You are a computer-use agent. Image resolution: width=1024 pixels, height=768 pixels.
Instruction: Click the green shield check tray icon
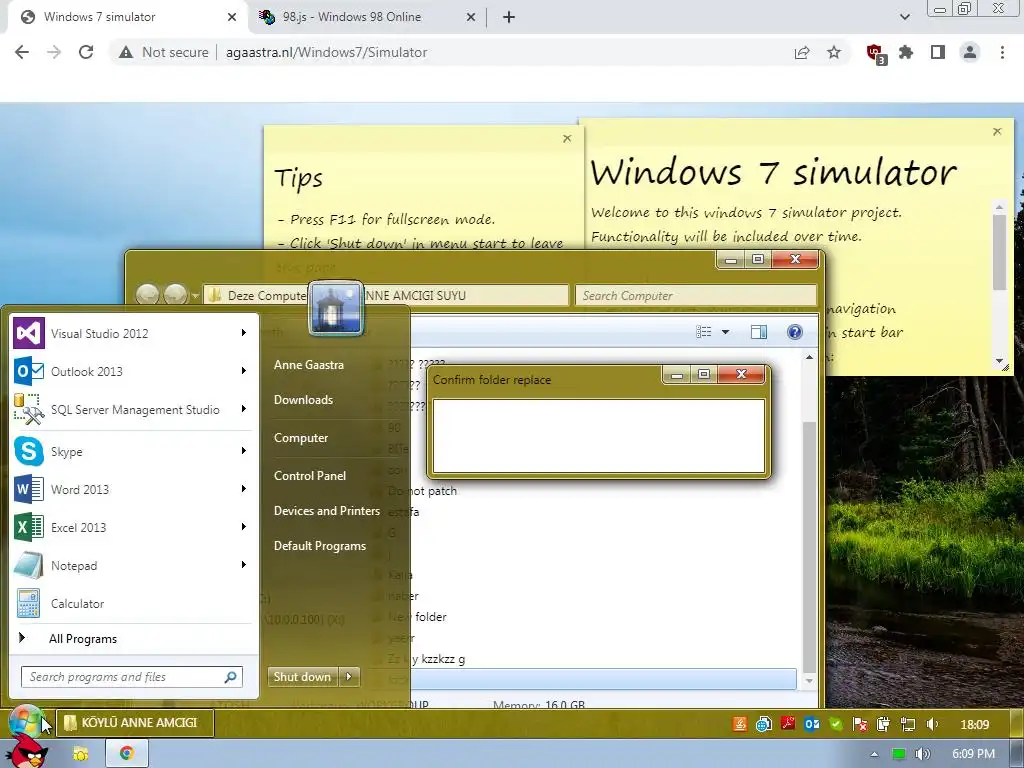coord(836,724)
